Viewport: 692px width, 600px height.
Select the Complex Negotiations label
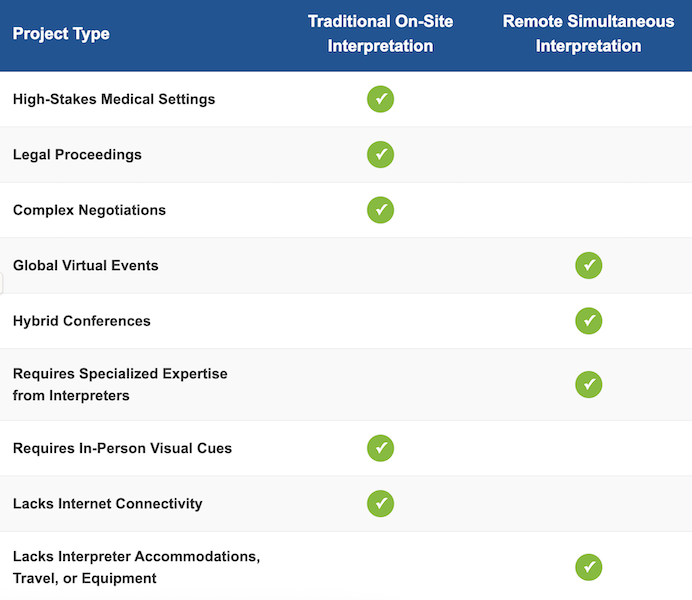coord(89,210)
